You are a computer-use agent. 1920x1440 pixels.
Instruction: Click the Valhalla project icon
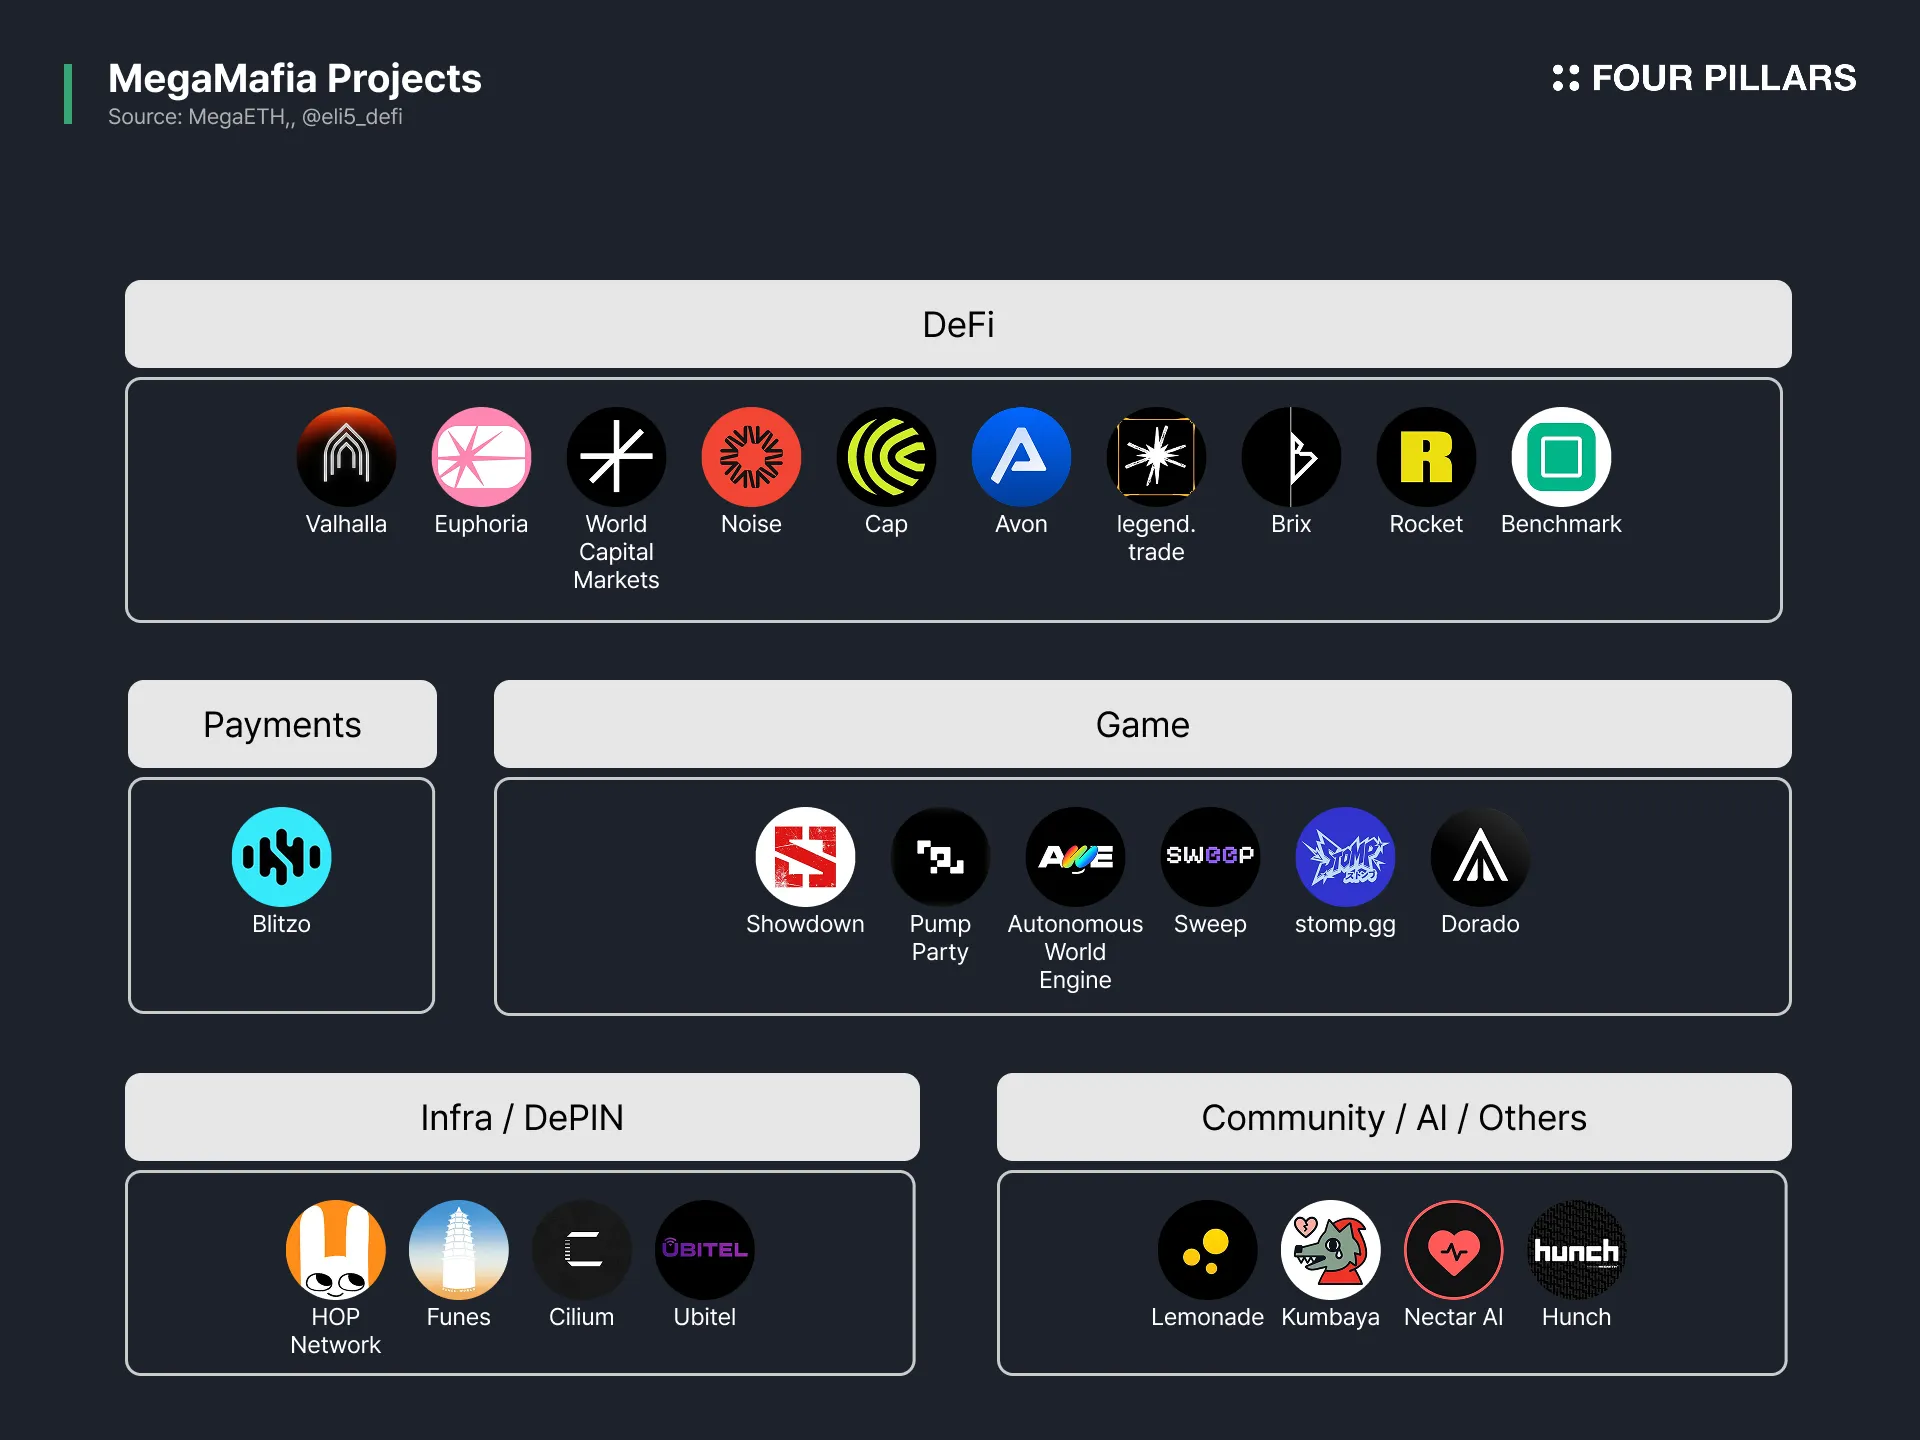(x=346, y=457)
